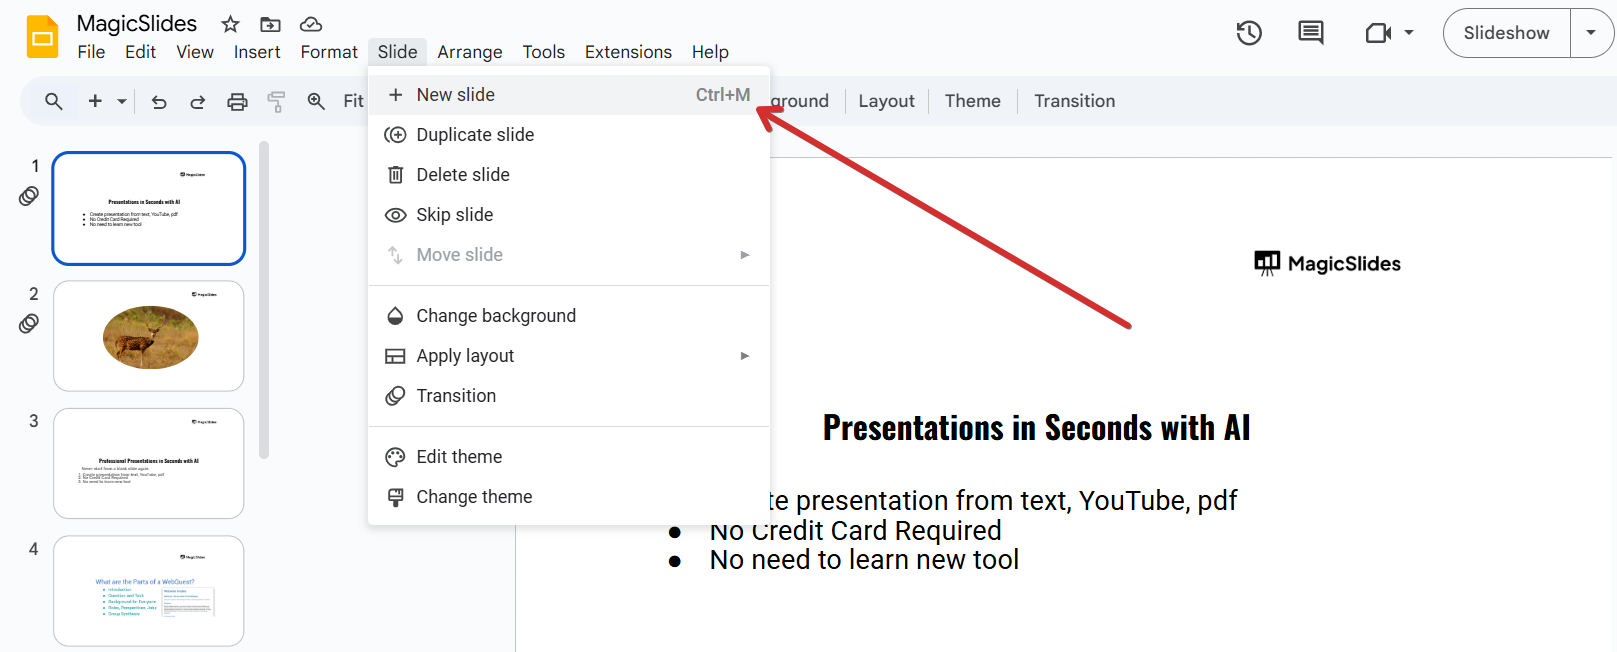The width and height of the screenshot is (1617, 652).
Task: Choose Change background from menu
Action: 569,316
